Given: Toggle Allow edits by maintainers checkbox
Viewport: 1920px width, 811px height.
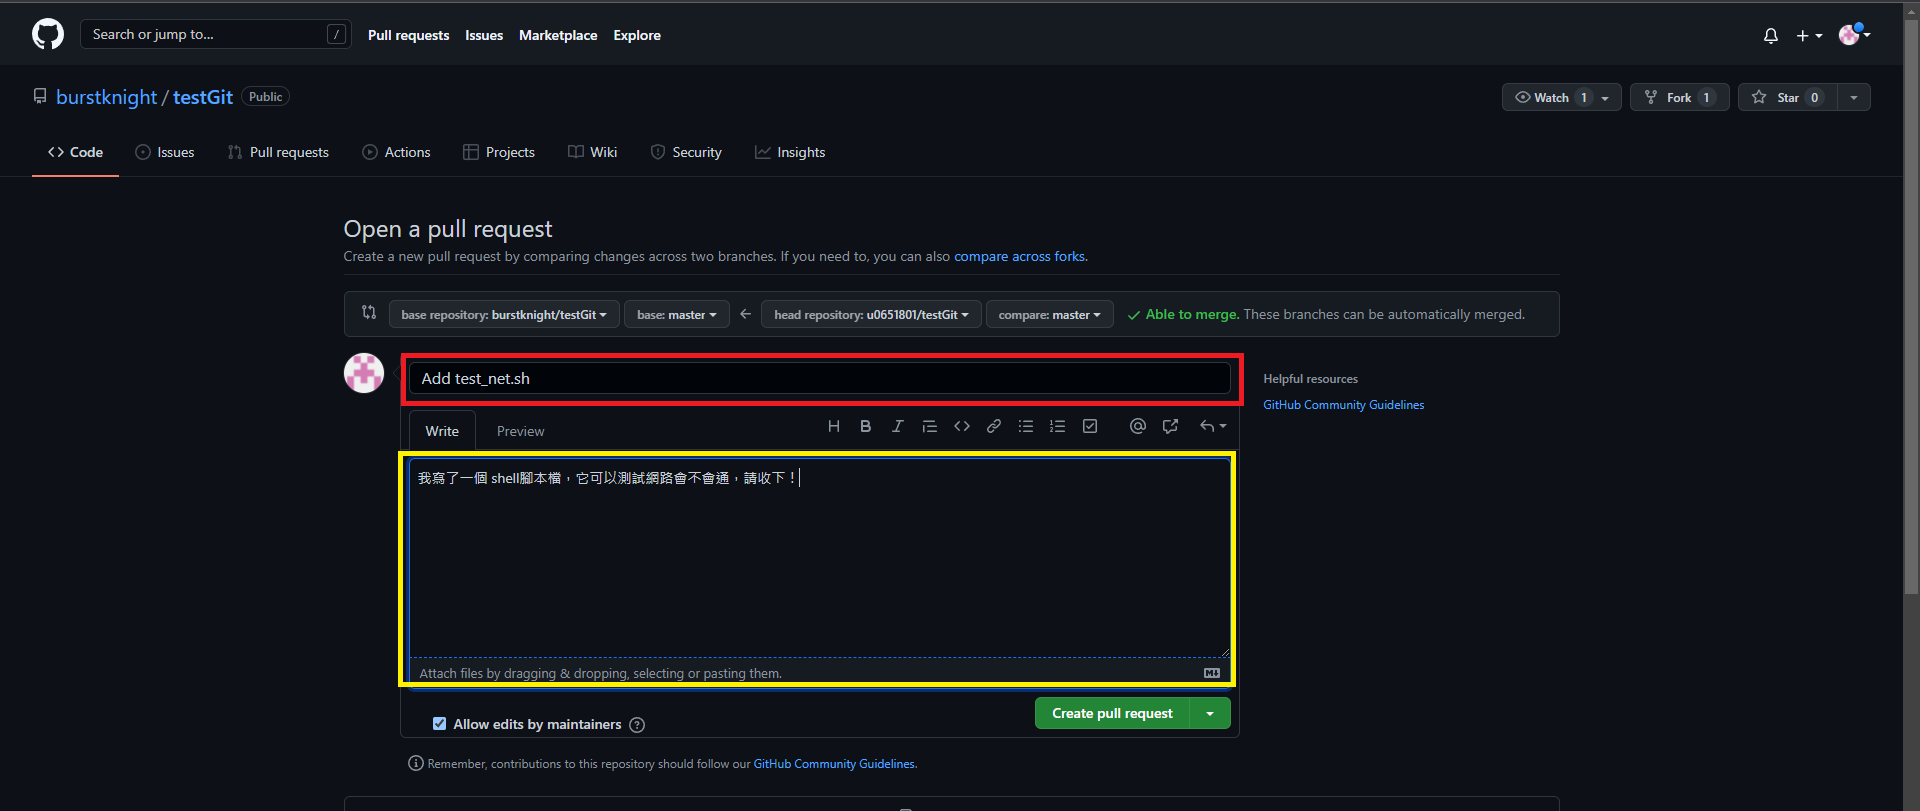Looking at the screenshot, I should 439,724.
